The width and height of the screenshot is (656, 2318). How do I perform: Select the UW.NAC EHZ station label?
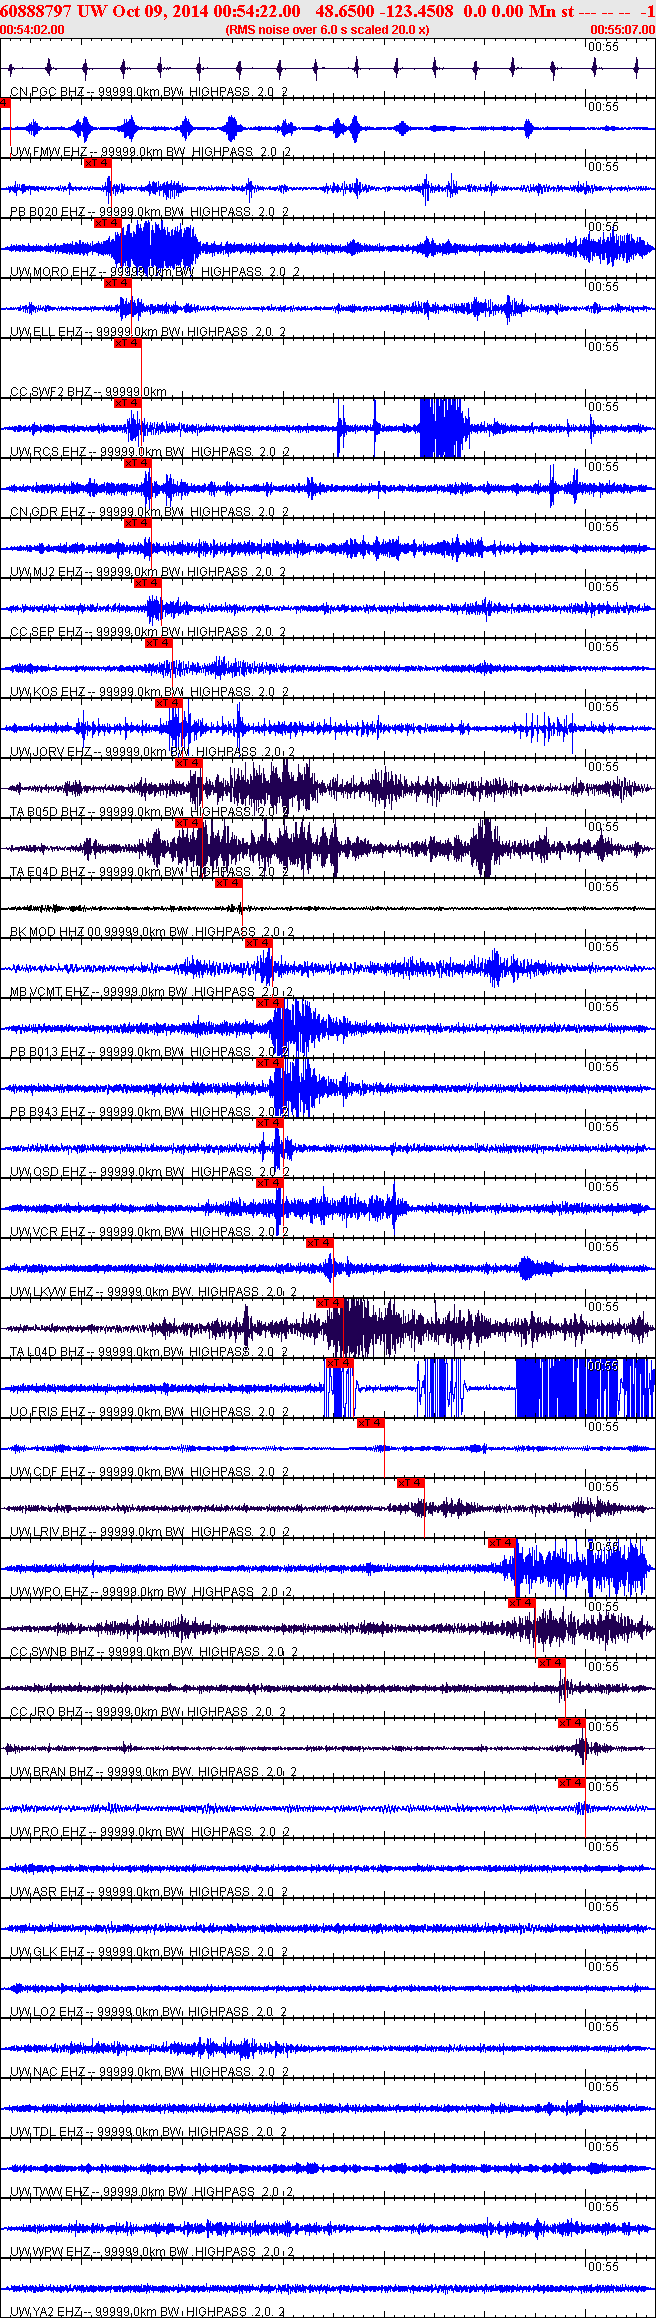point(149,2072)
